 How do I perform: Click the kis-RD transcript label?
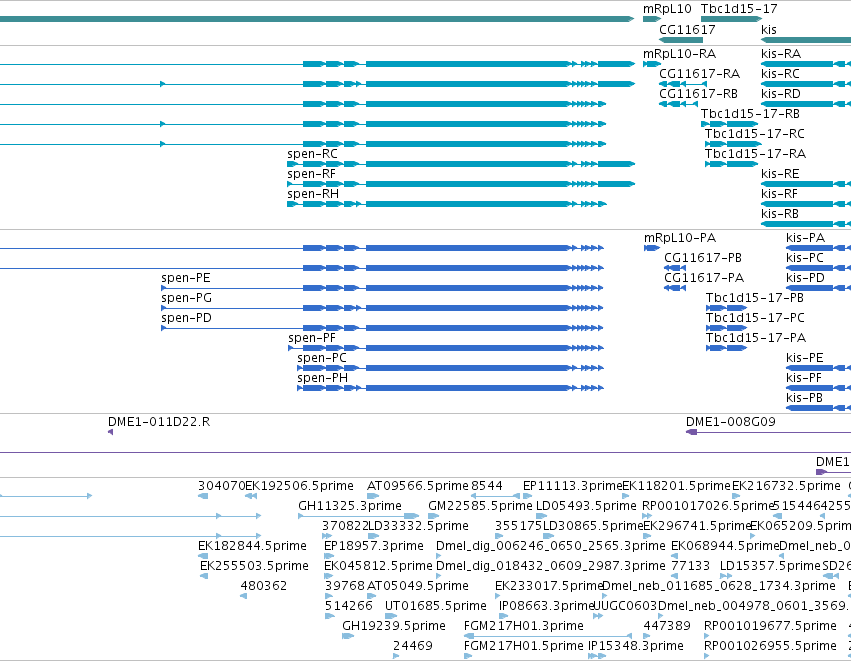pos(780,94)
